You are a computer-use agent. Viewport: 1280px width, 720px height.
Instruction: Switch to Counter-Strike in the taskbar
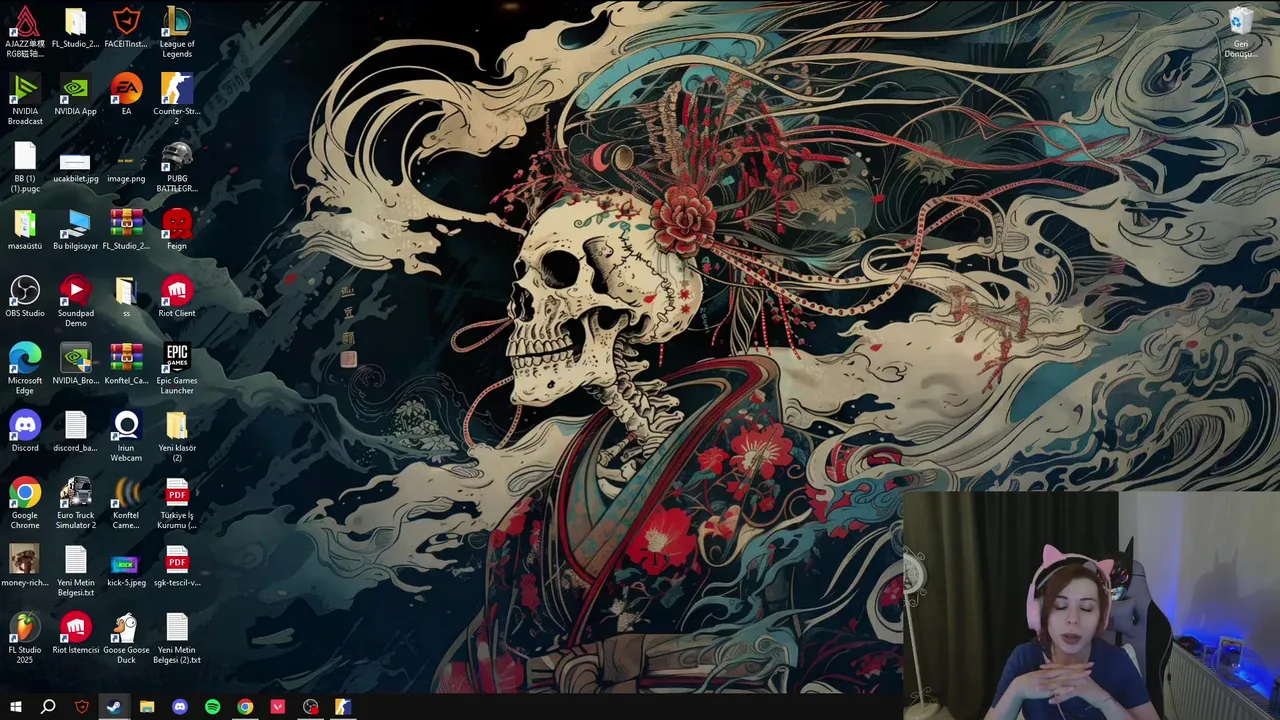(343, 707)
